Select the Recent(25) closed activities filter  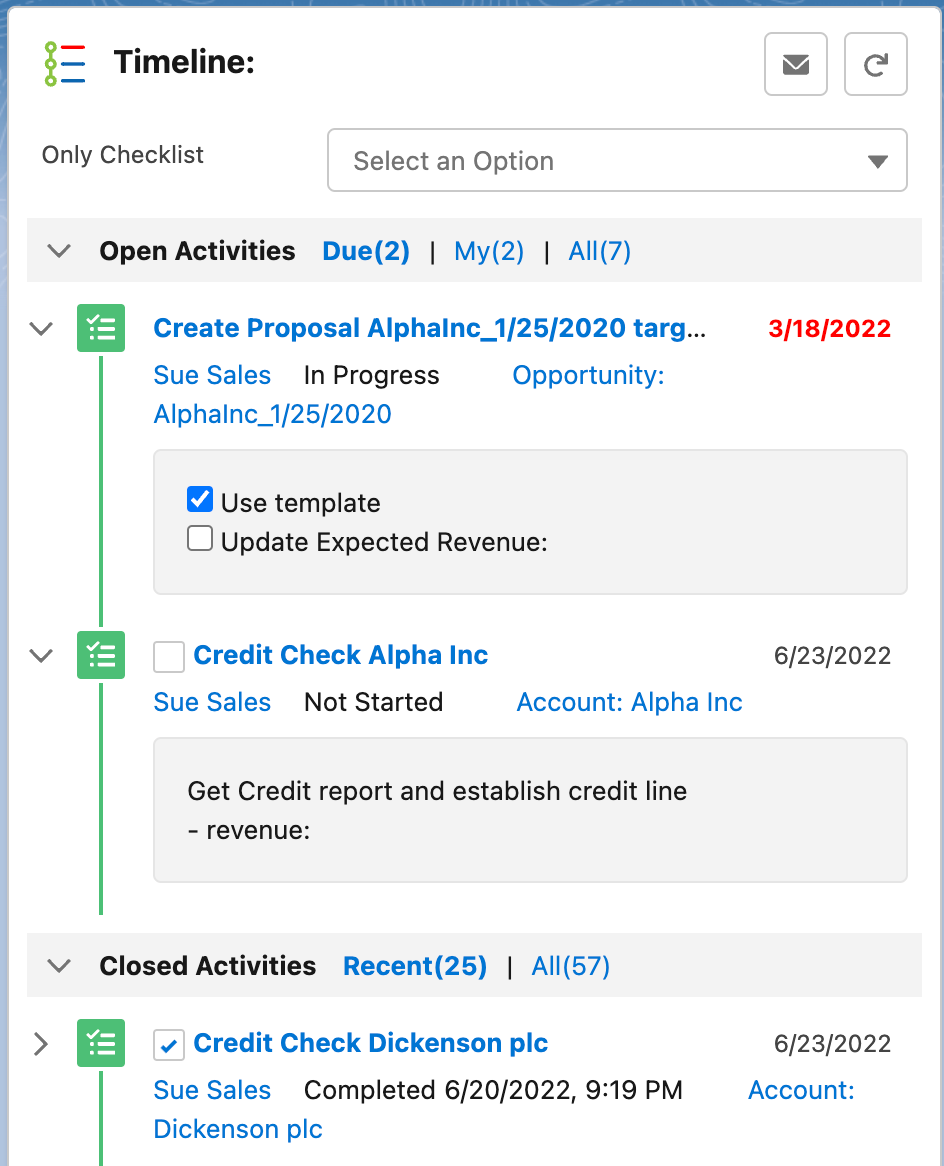(x=414, y=965)
